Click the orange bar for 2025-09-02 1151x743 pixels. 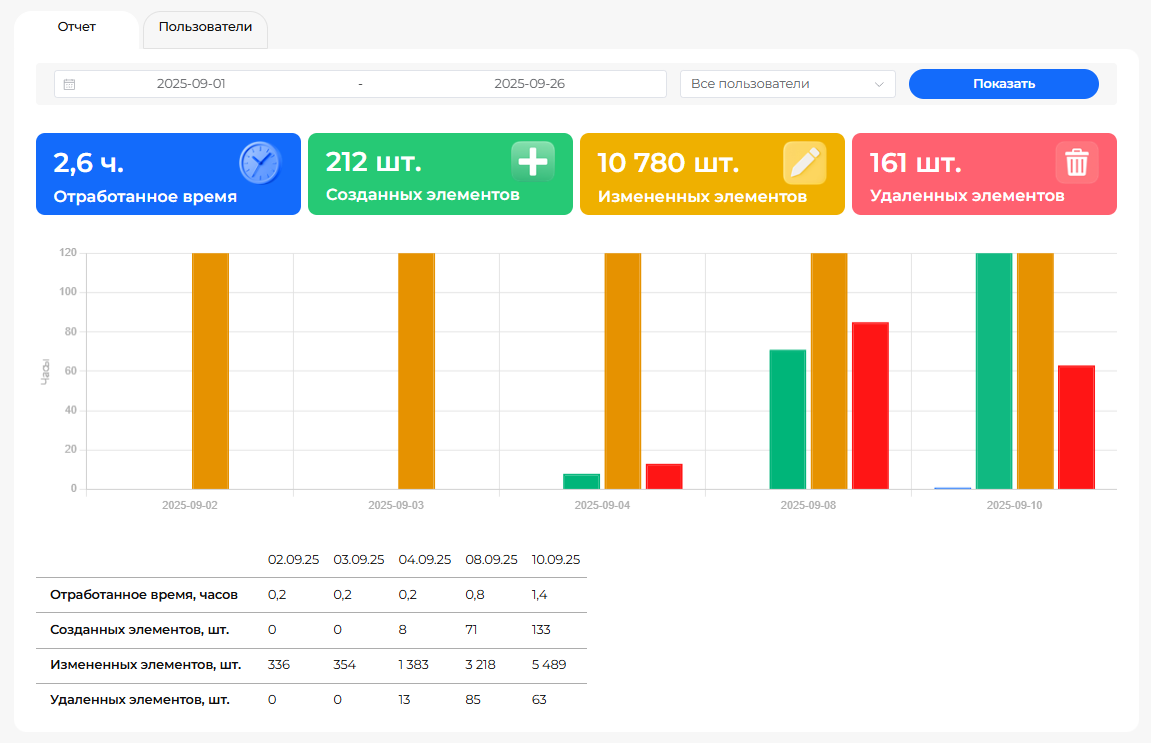click(x=210, y=370)
